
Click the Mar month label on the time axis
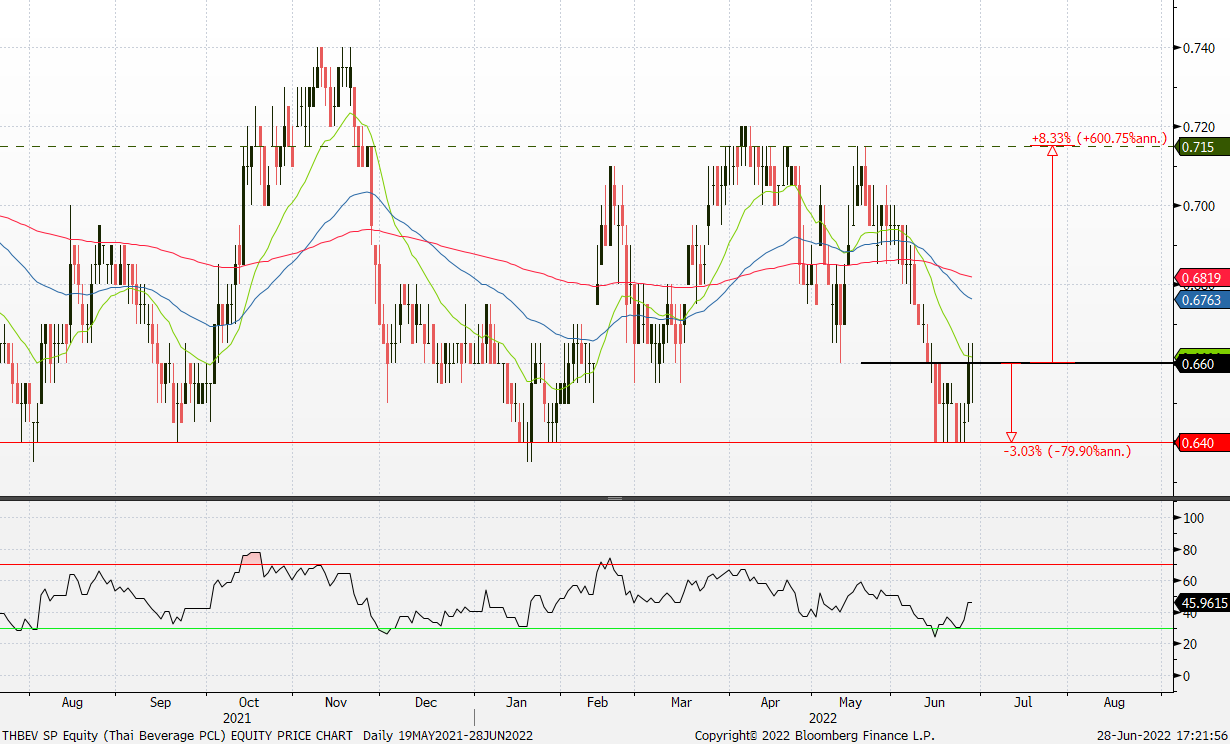pos(681,703)
